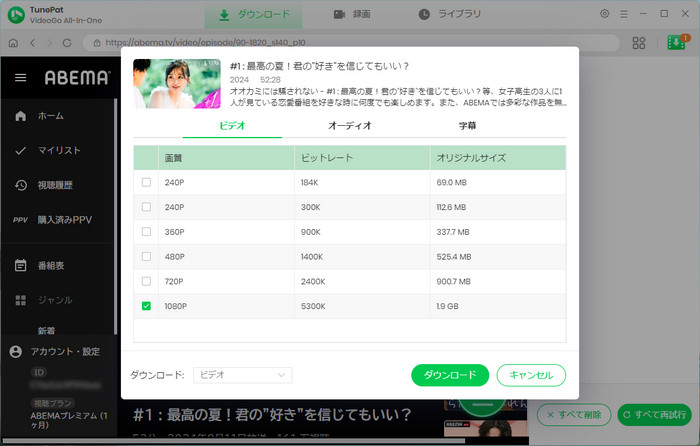This screenshot has width=700, height=446.
Task: Navigate back with the left arrow
Action: click(32, 43)
